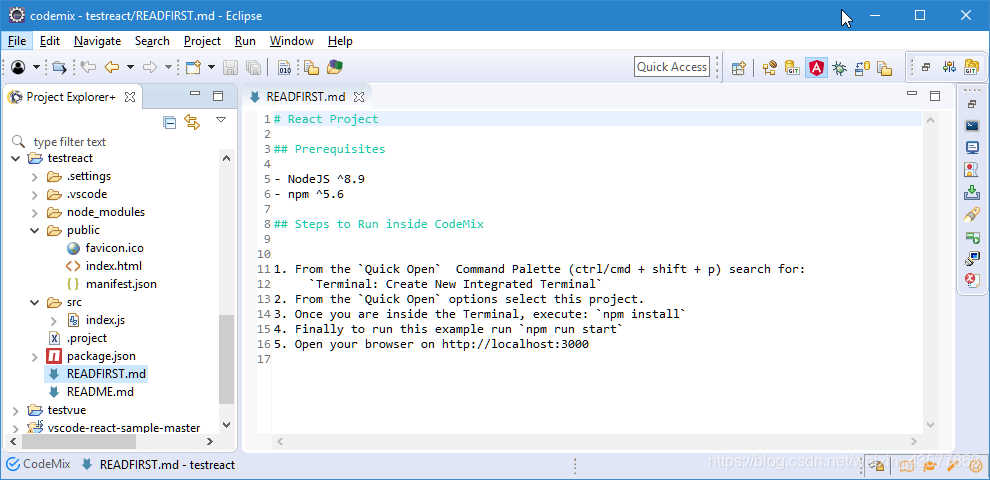Open the Search menu
Viewport: 990px width, 480px height.
click(x=152, y=41)
